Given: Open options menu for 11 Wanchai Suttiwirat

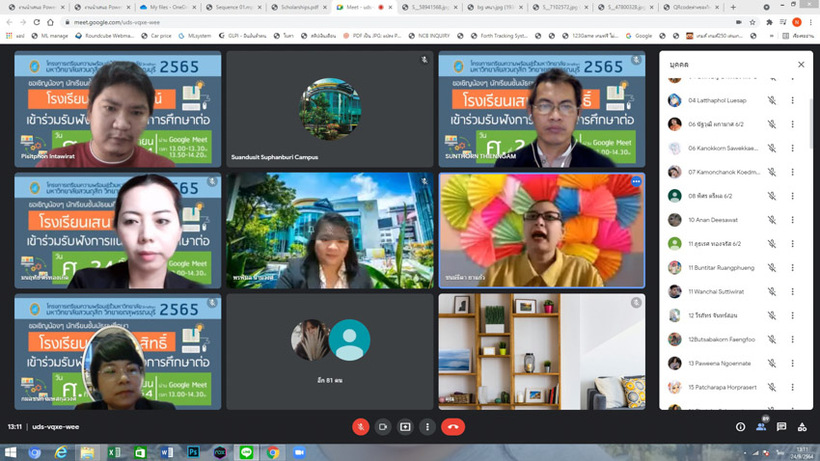Looking at the screenshot, I should coord(793,291).
